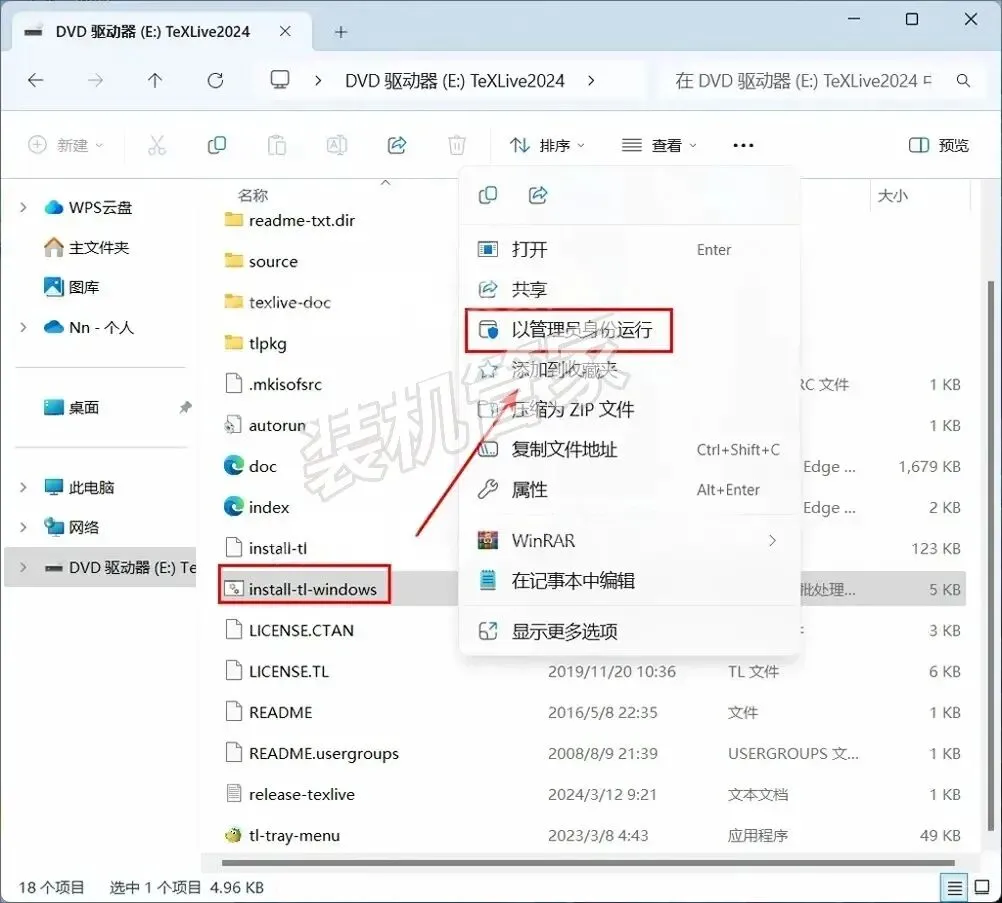The image size is (1002, 903).
Task: Expand 网络 tree node
Action: pos(23,527)
